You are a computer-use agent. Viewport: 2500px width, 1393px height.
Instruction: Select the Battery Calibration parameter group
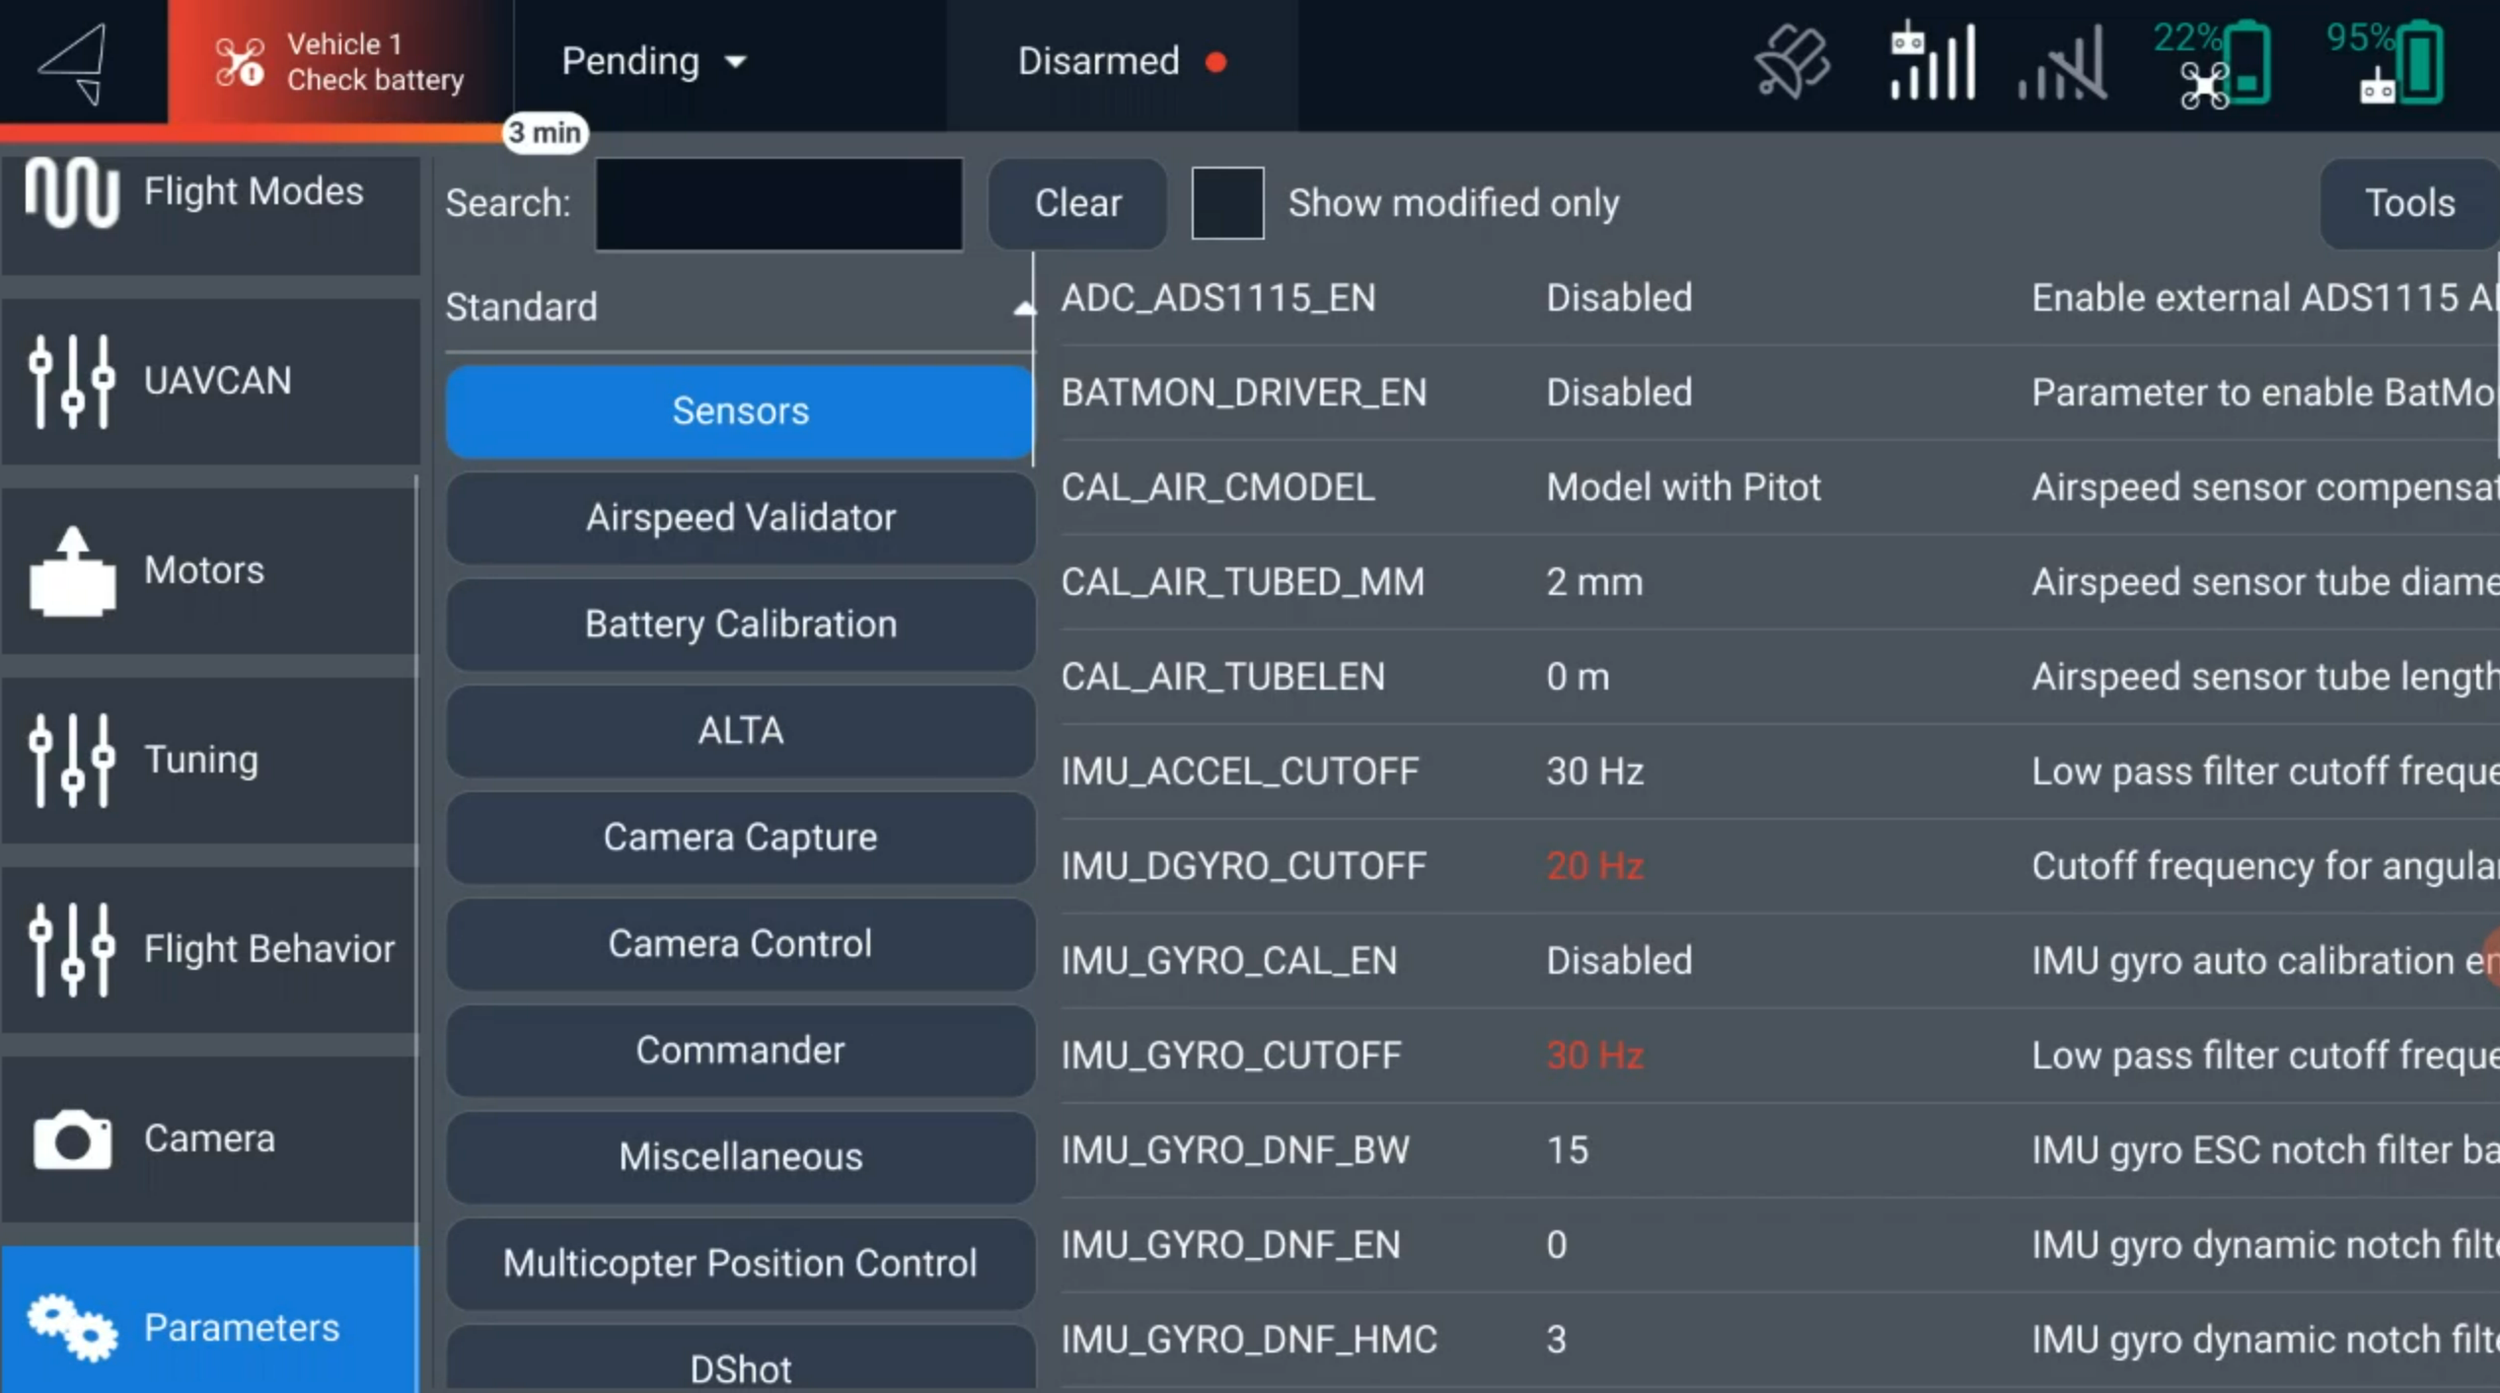[x=740, y=624]
